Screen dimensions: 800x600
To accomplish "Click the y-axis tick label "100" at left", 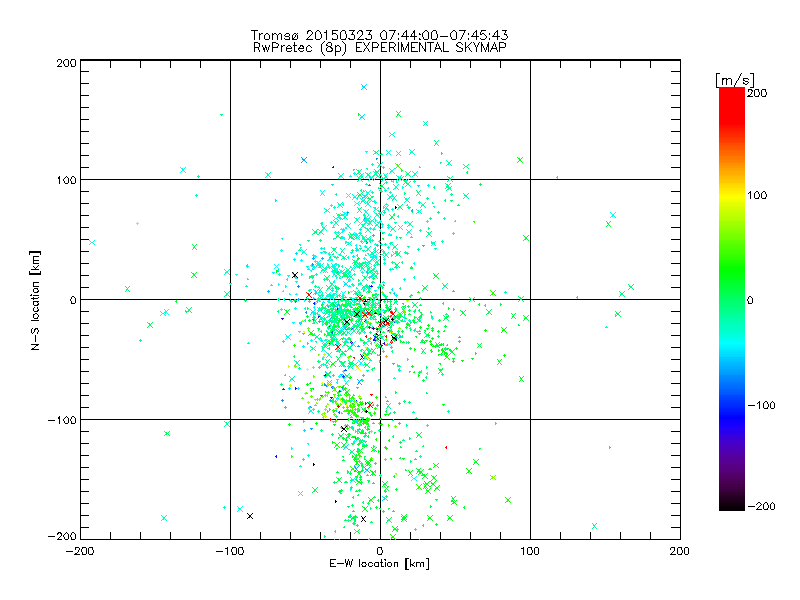I will 66,180.
